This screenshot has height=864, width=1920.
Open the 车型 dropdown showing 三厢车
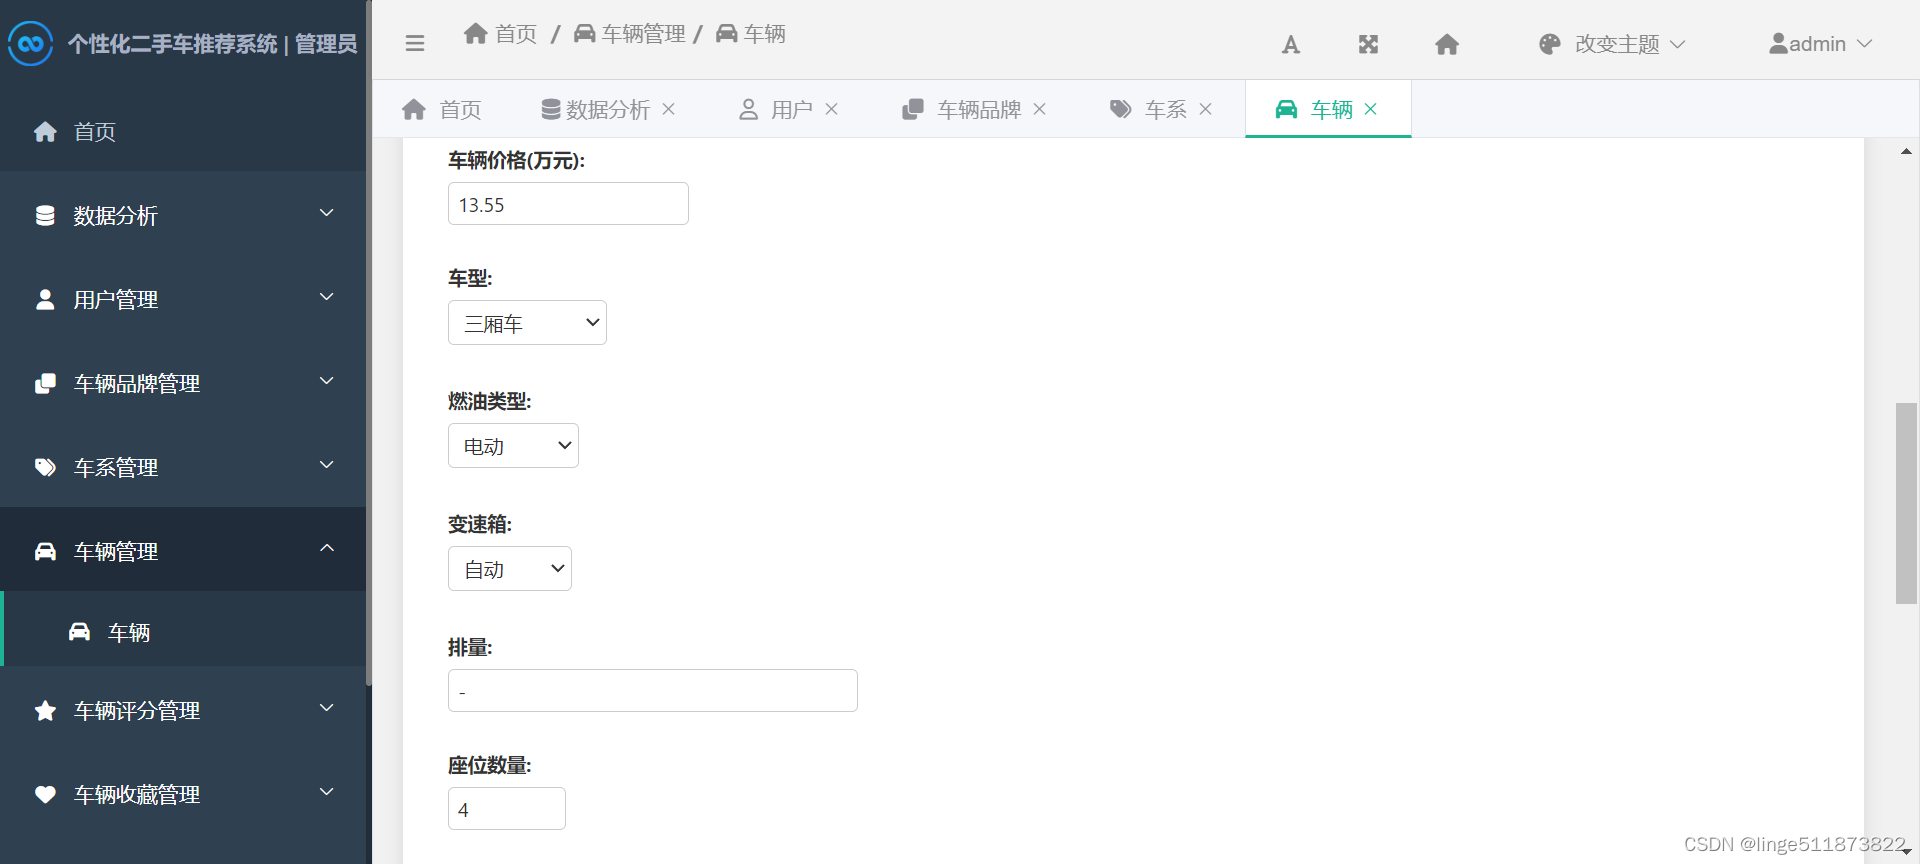(527, 323)
